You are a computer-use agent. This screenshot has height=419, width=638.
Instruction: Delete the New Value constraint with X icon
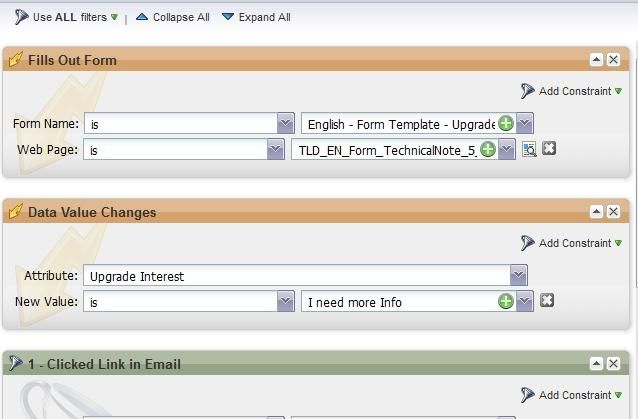pyautogui.click(x=547, y=300)
